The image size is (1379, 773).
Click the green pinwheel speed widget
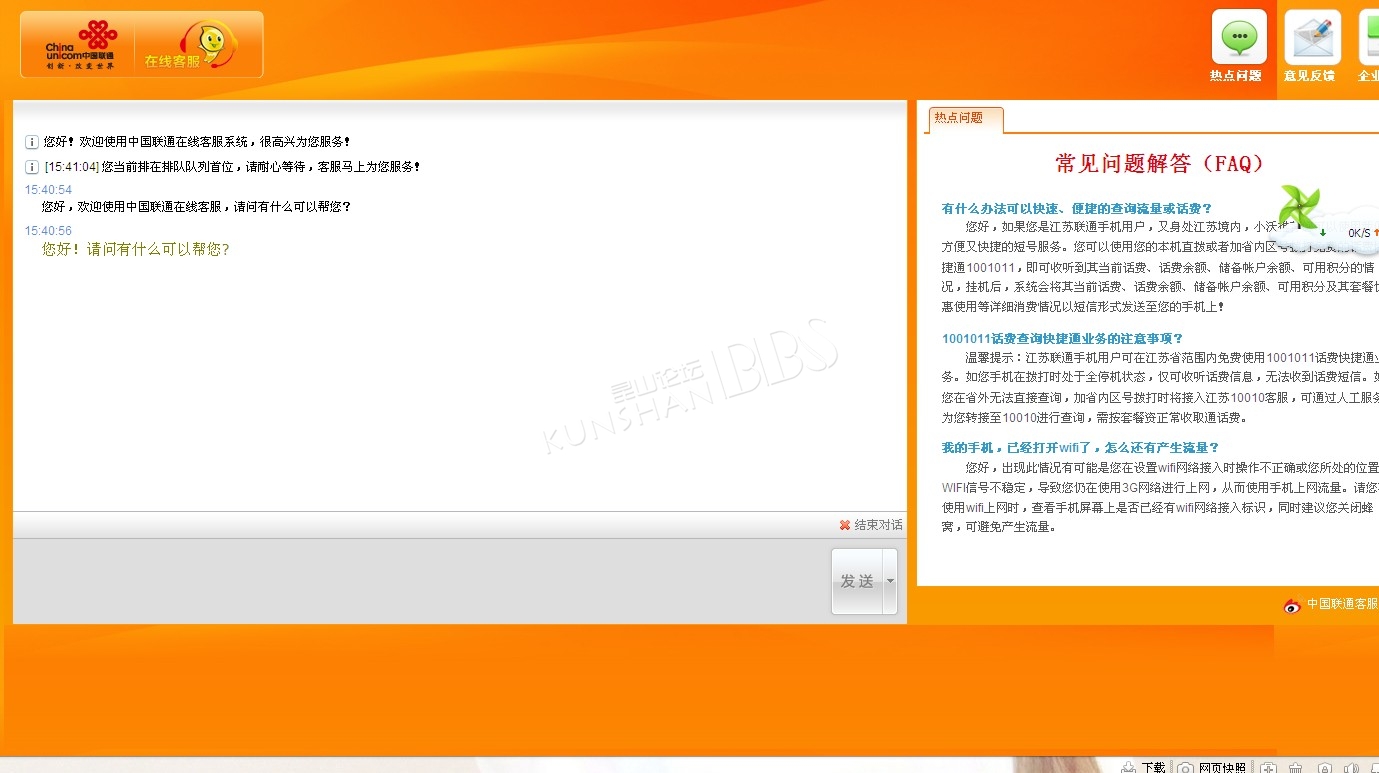[1301, 209]
